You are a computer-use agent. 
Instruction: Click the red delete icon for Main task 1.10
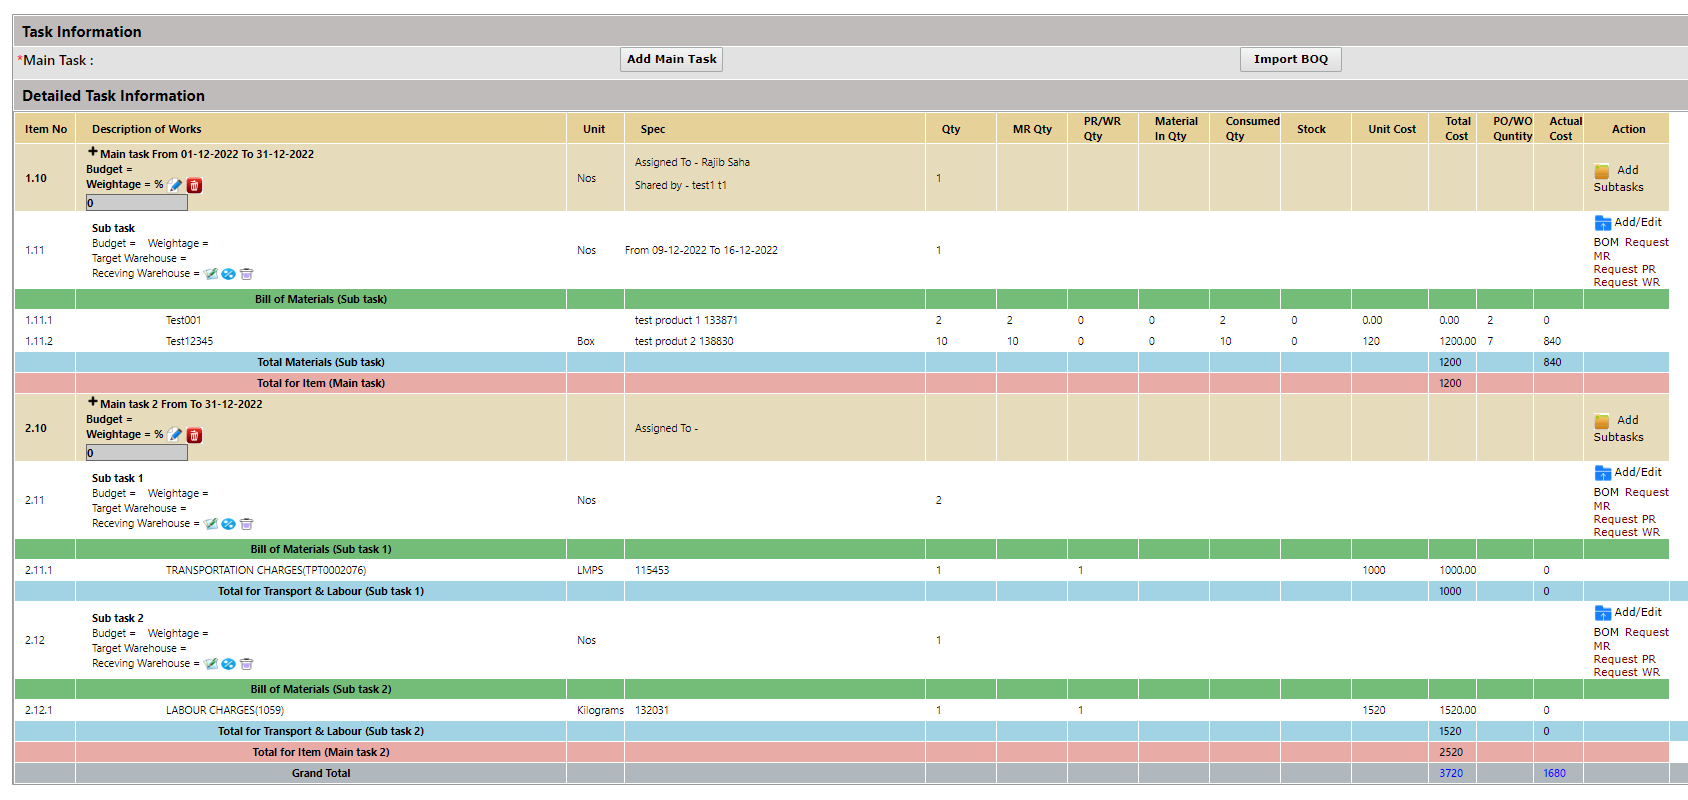[195, 185]
